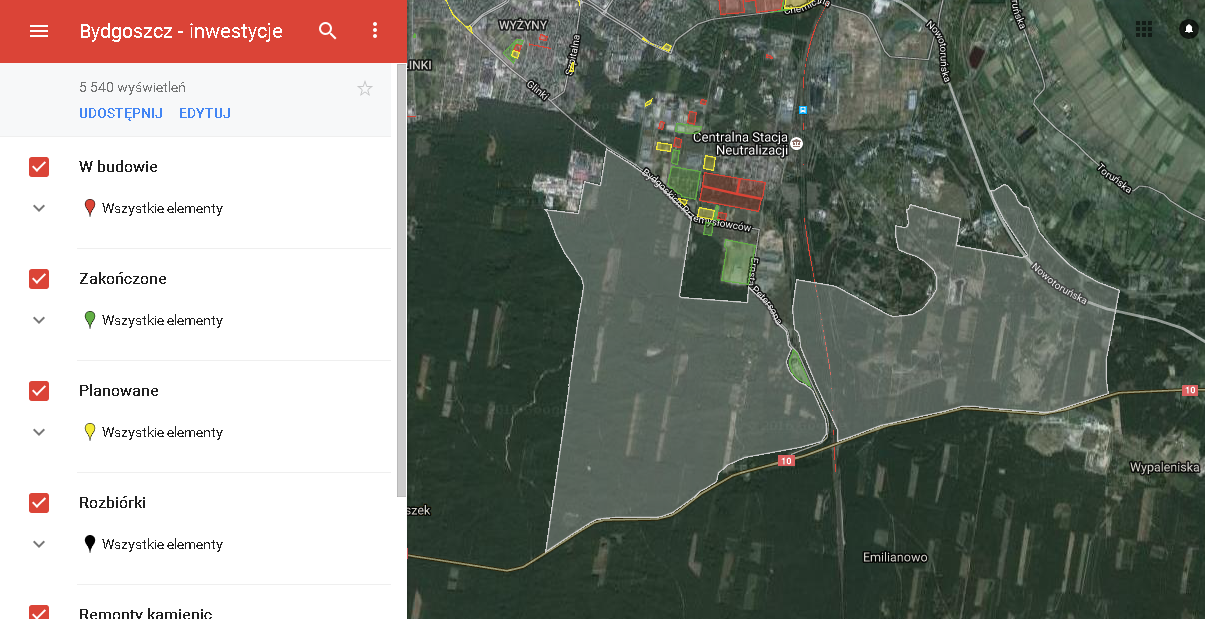Open the hamburger menu in the header

point(39,31)
